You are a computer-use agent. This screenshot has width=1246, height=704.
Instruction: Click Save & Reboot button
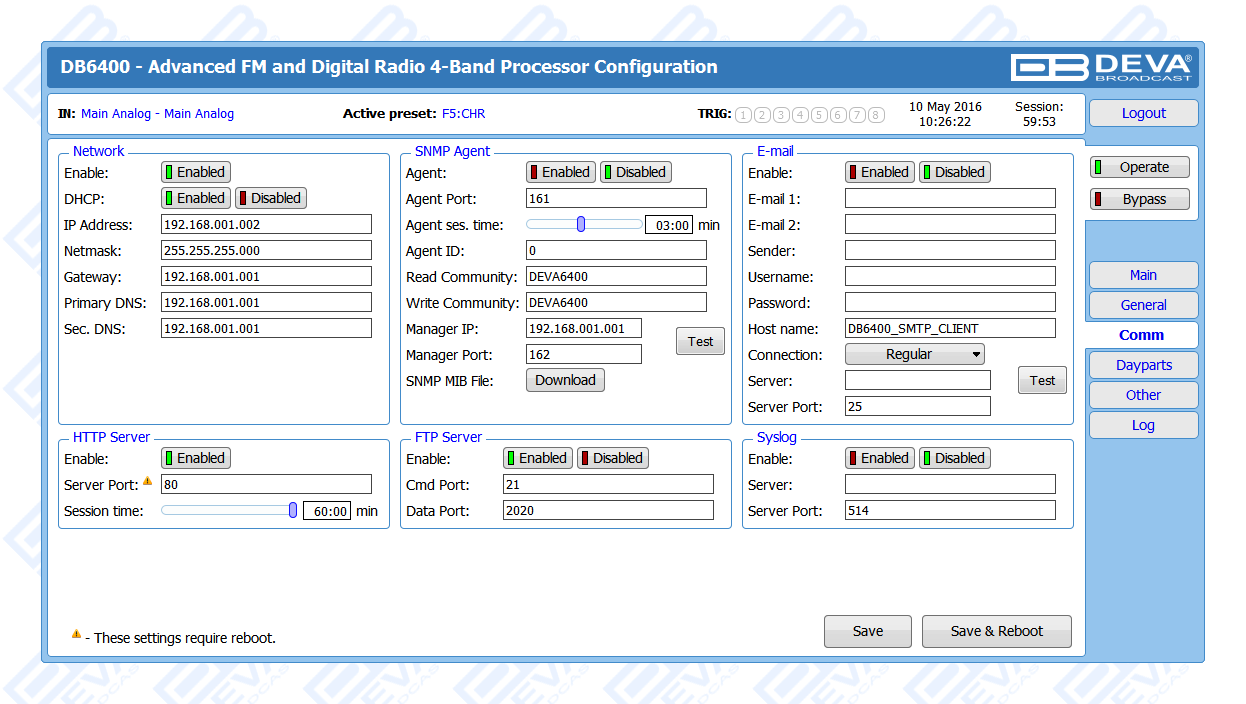pyautogui.click(x=996, y=631)
